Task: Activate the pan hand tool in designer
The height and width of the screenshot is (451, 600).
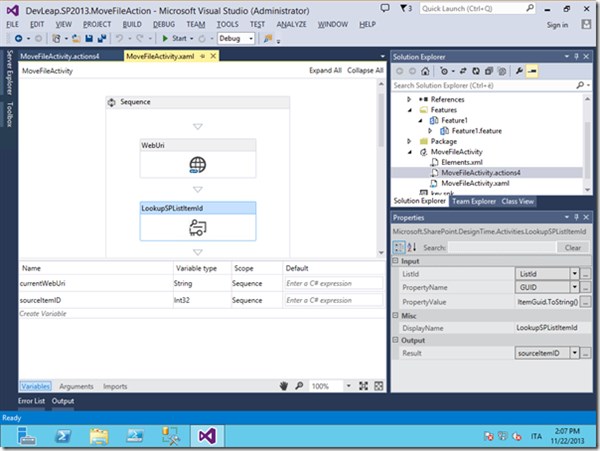Action: pyautogui.click(x=284, y=386)
